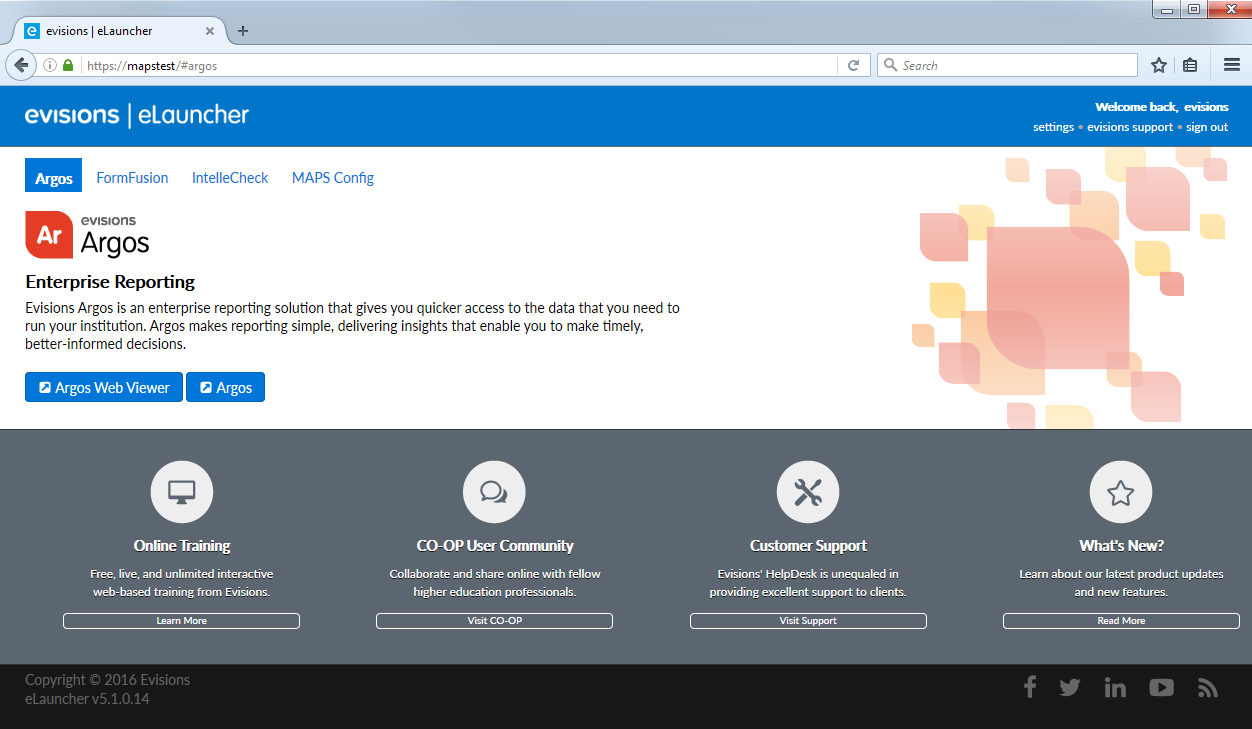Screen dimensions: 1252x729
Task: Open the evisions support link
Action: tap(1130, 127)
